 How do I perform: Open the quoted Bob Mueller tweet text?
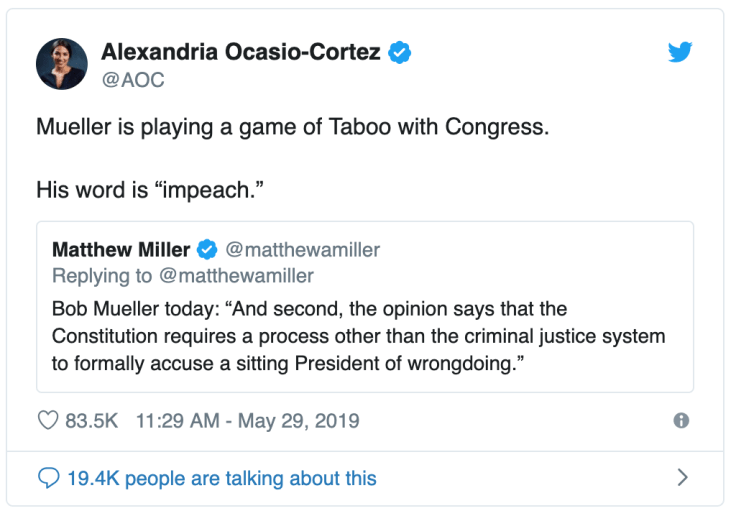358,336
